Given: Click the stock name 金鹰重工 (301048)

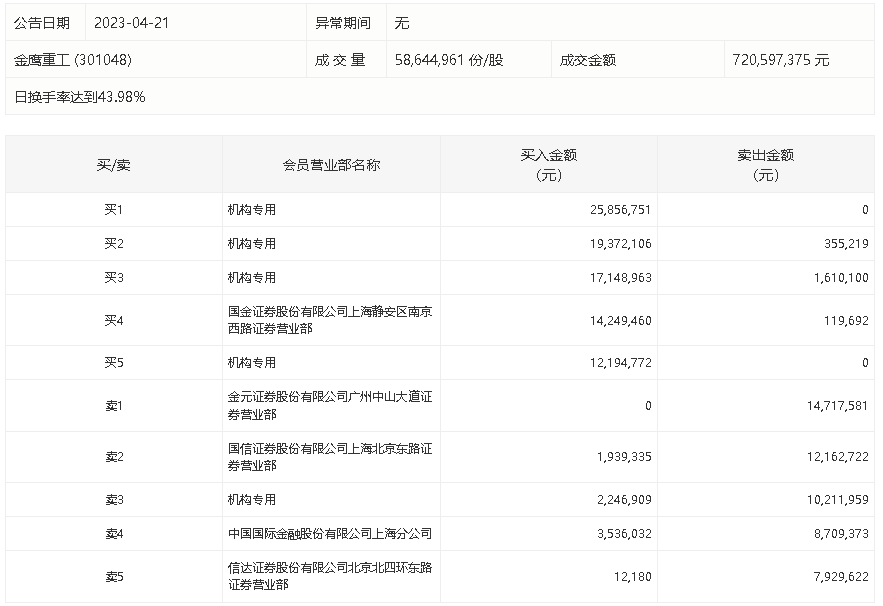Looking at the screenshot, I should pos(73,60).
